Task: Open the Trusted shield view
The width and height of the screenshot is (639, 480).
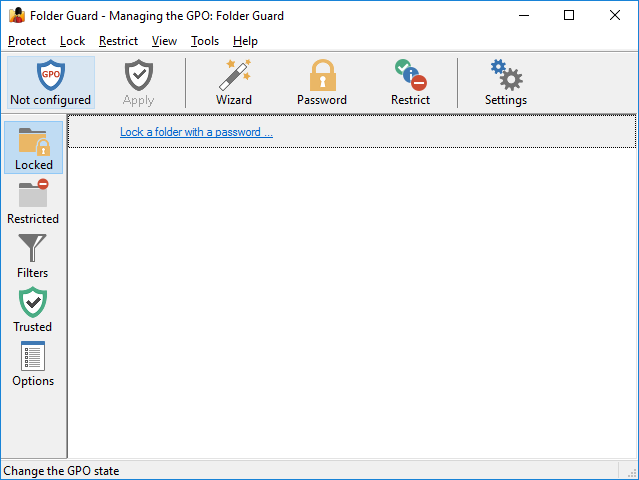Action: click(33, 310)
